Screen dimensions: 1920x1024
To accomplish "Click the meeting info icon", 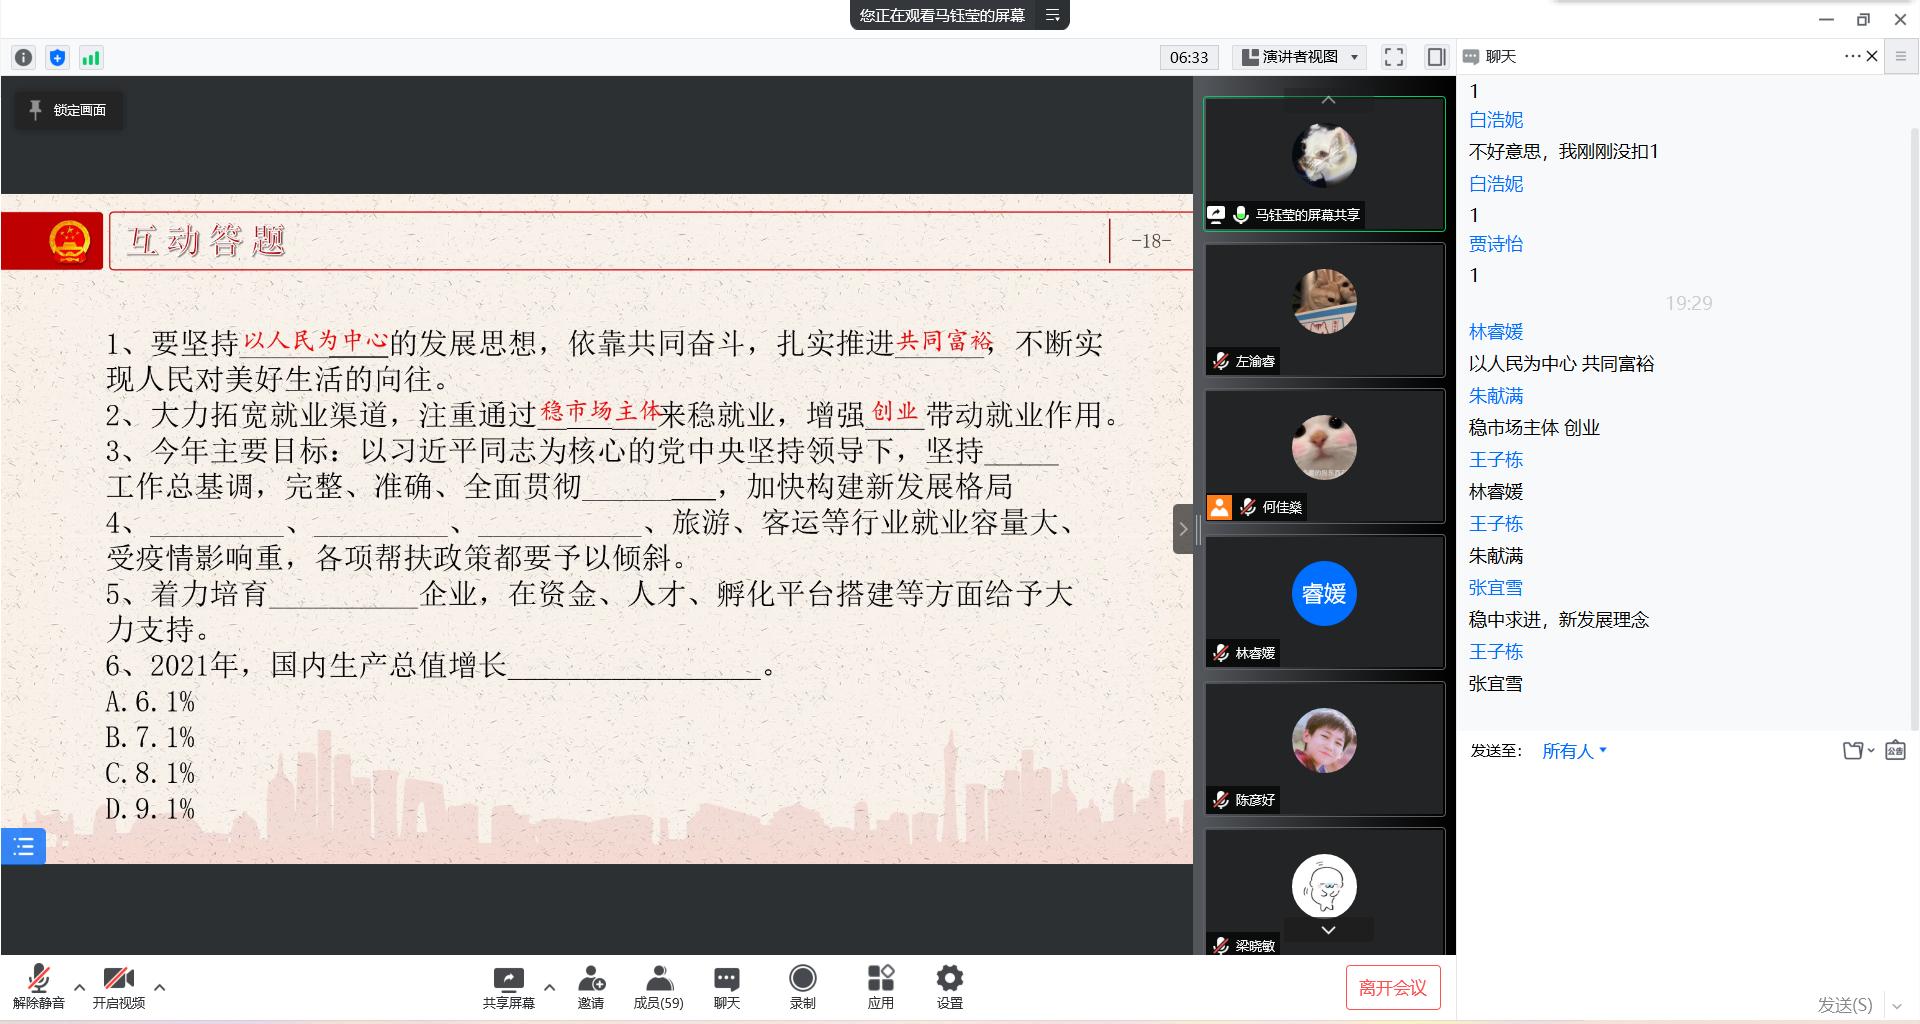I will click(24, 58).
